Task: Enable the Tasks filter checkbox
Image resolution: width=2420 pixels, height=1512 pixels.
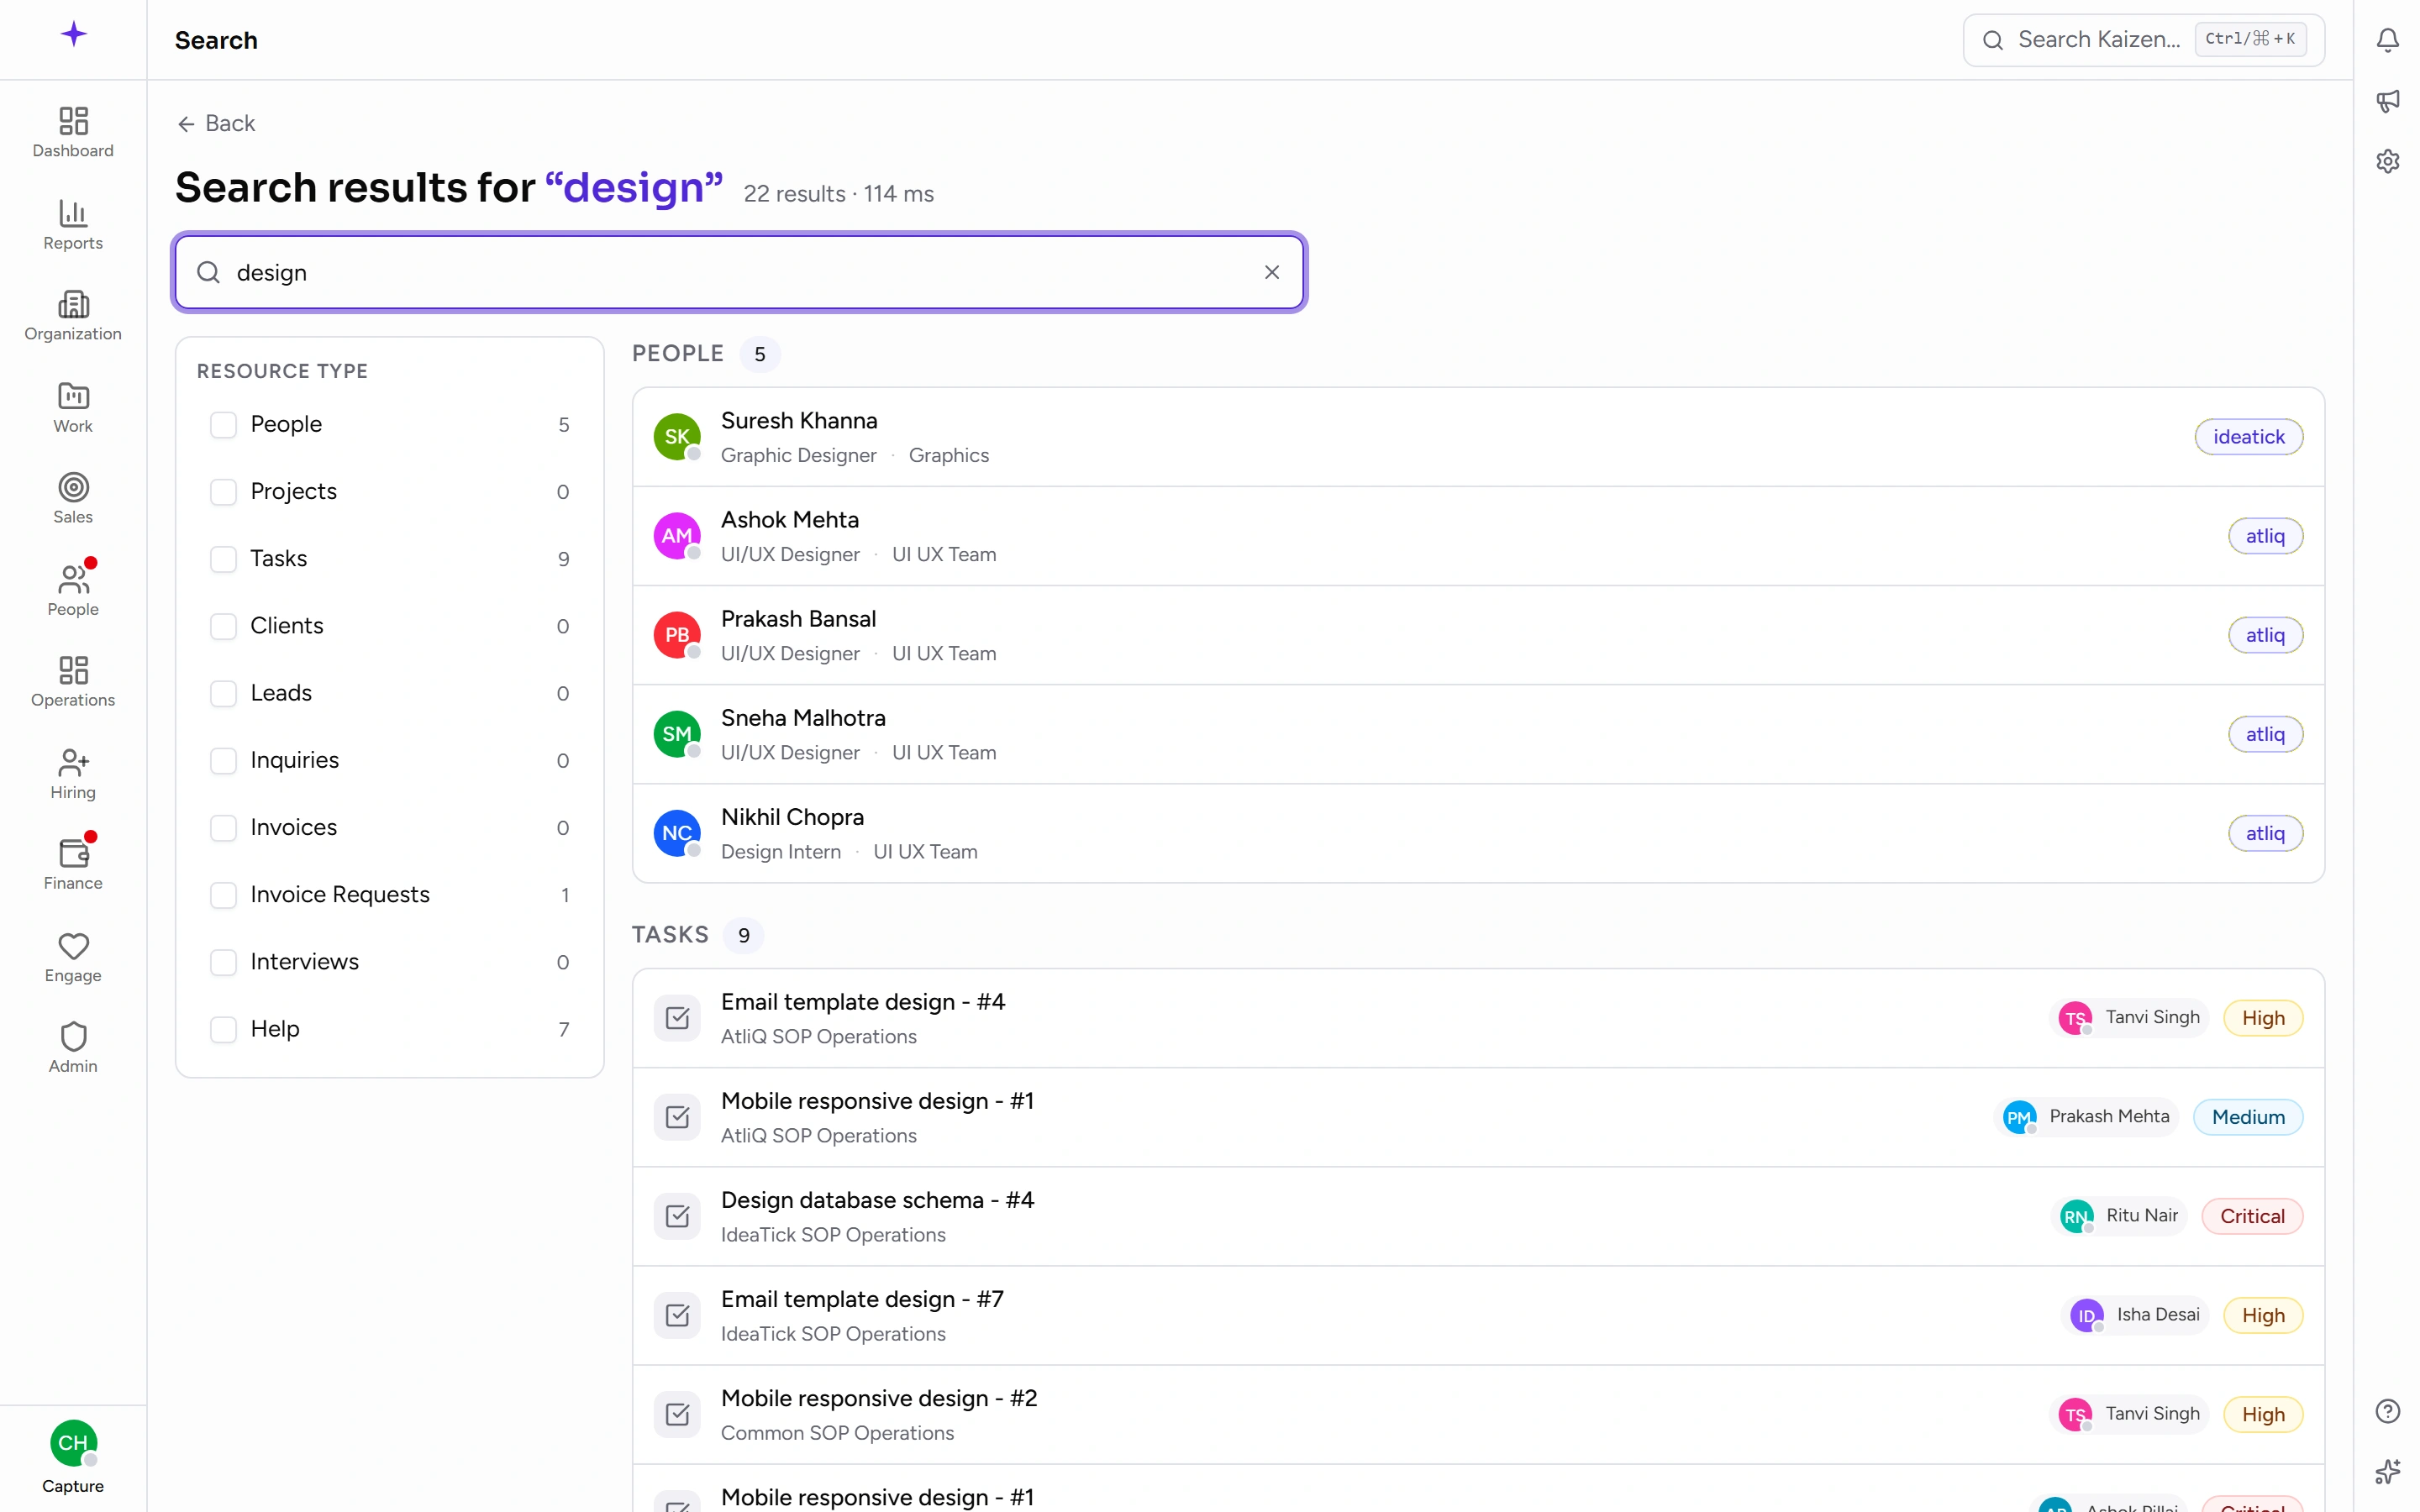Action: coord(223,559)
